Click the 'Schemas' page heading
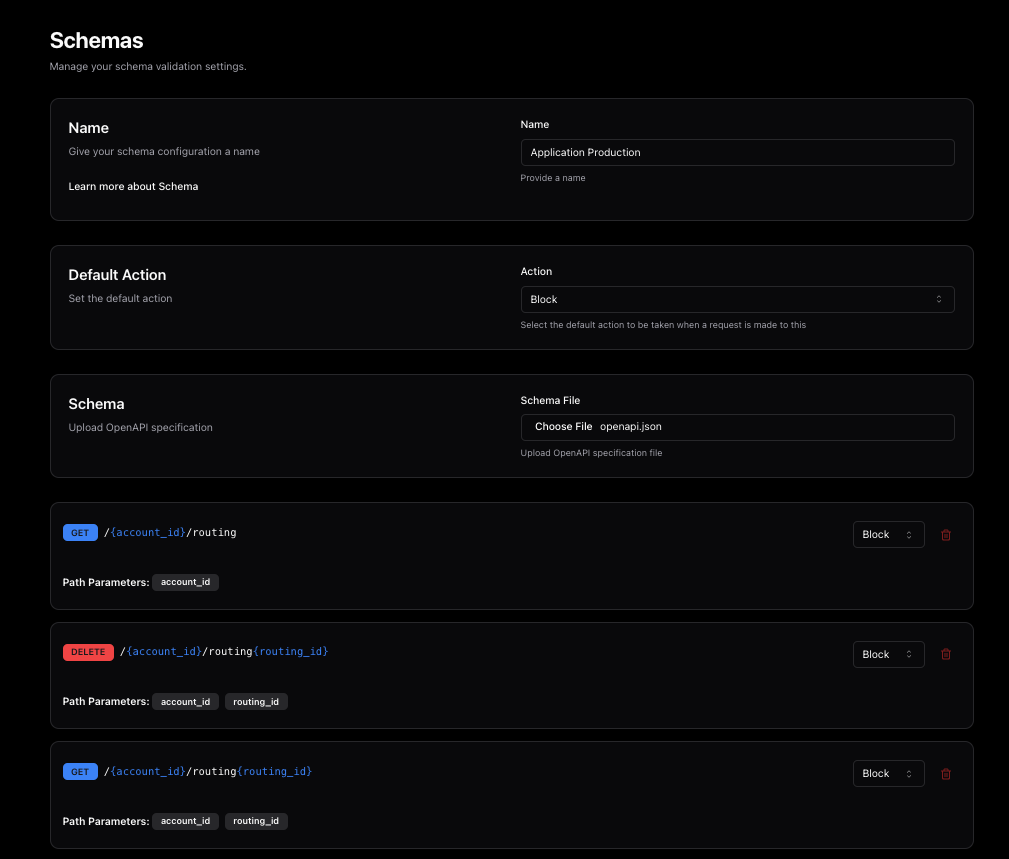This screenshot has width=1009, height=859. click(x=97, y=41)
